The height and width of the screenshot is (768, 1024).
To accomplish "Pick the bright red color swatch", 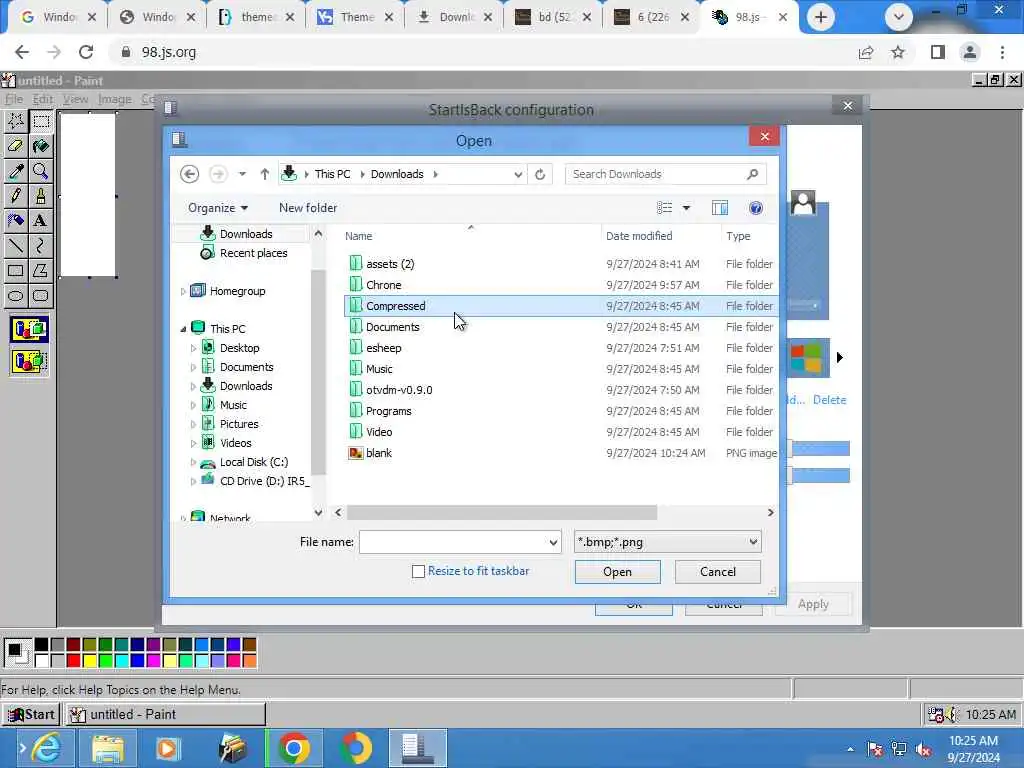I will (73, 660).
